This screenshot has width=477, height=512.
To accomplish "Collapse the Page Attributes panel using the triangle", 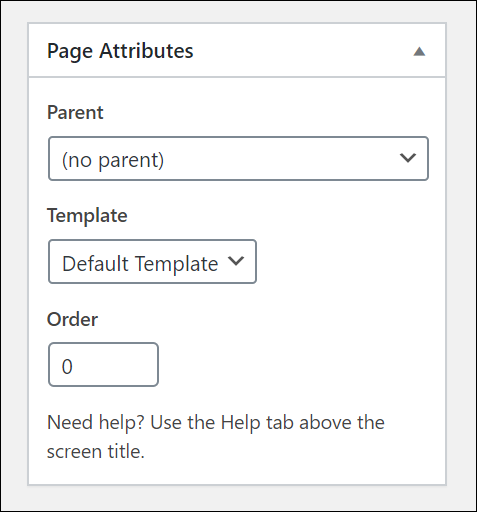I will point(419,52).
